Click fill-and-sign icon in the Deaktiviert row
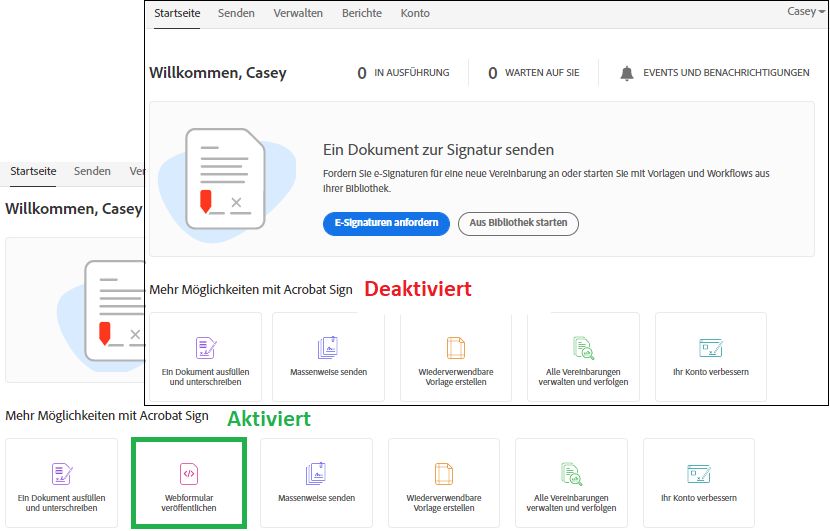Image resolution: width=830 pixels, height=531 pixels. coord(206,348)
